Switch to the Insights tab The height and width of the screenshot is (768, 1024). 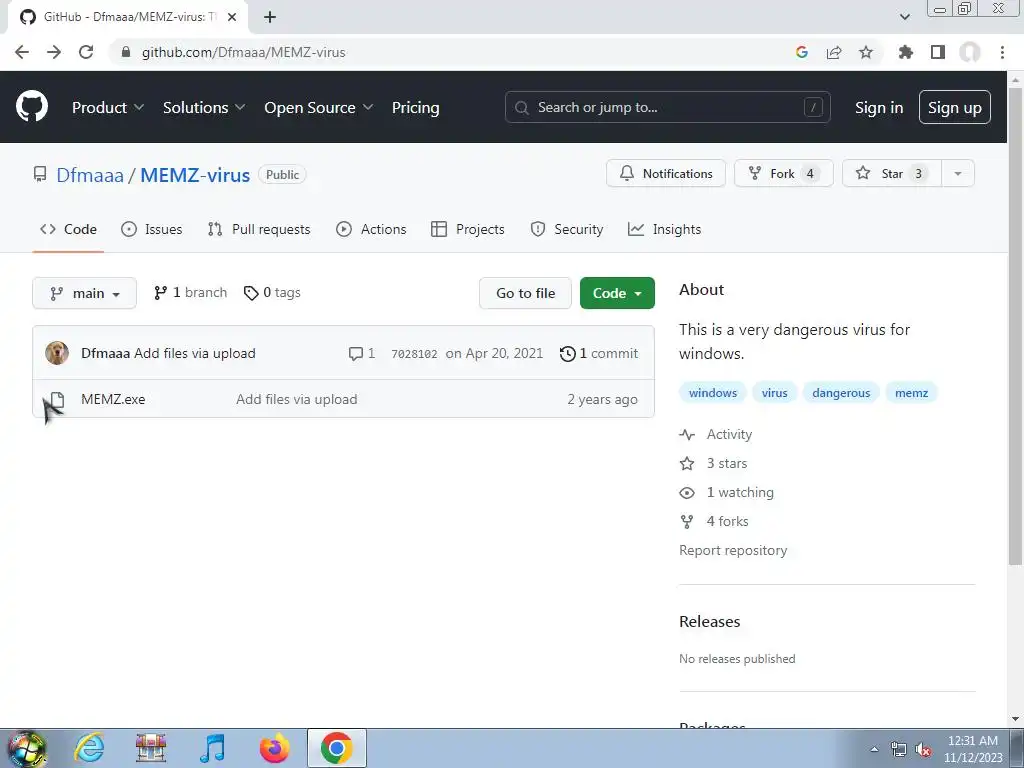tap(664, 229)
